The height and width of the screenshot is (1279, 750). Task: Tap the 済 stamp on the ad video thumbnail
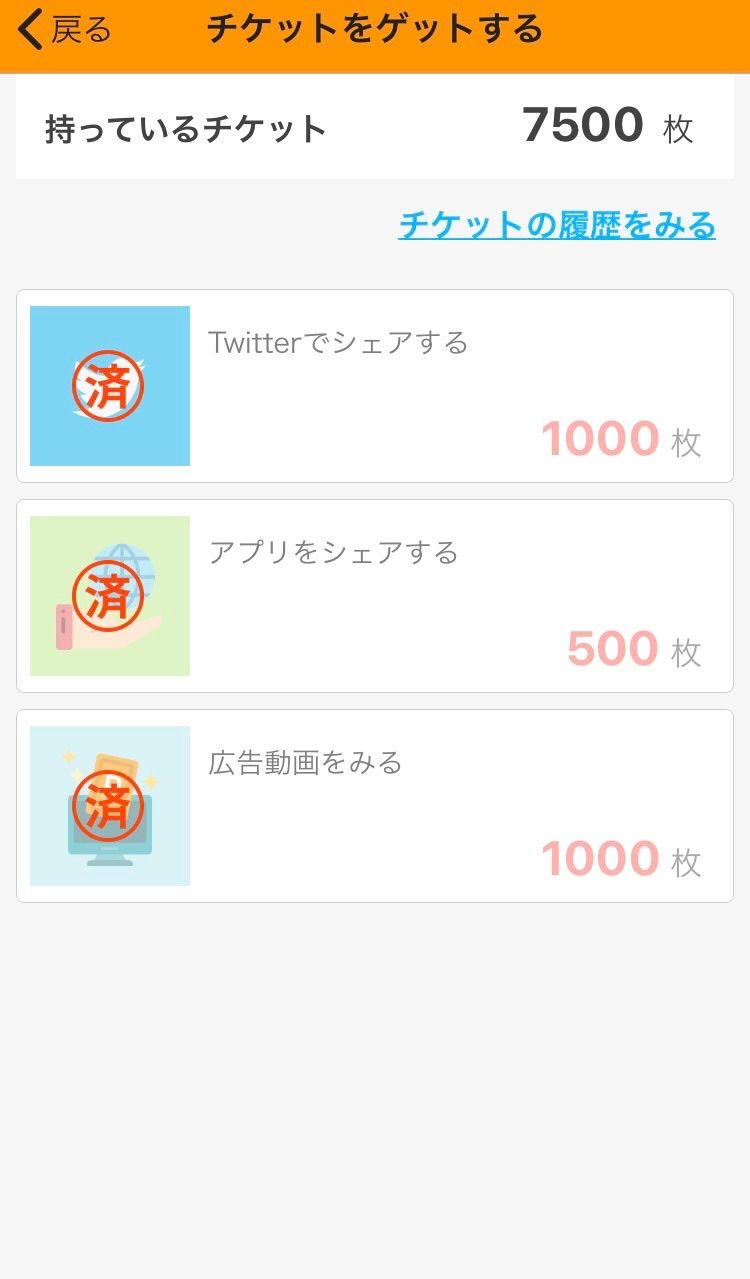[108, 806]
